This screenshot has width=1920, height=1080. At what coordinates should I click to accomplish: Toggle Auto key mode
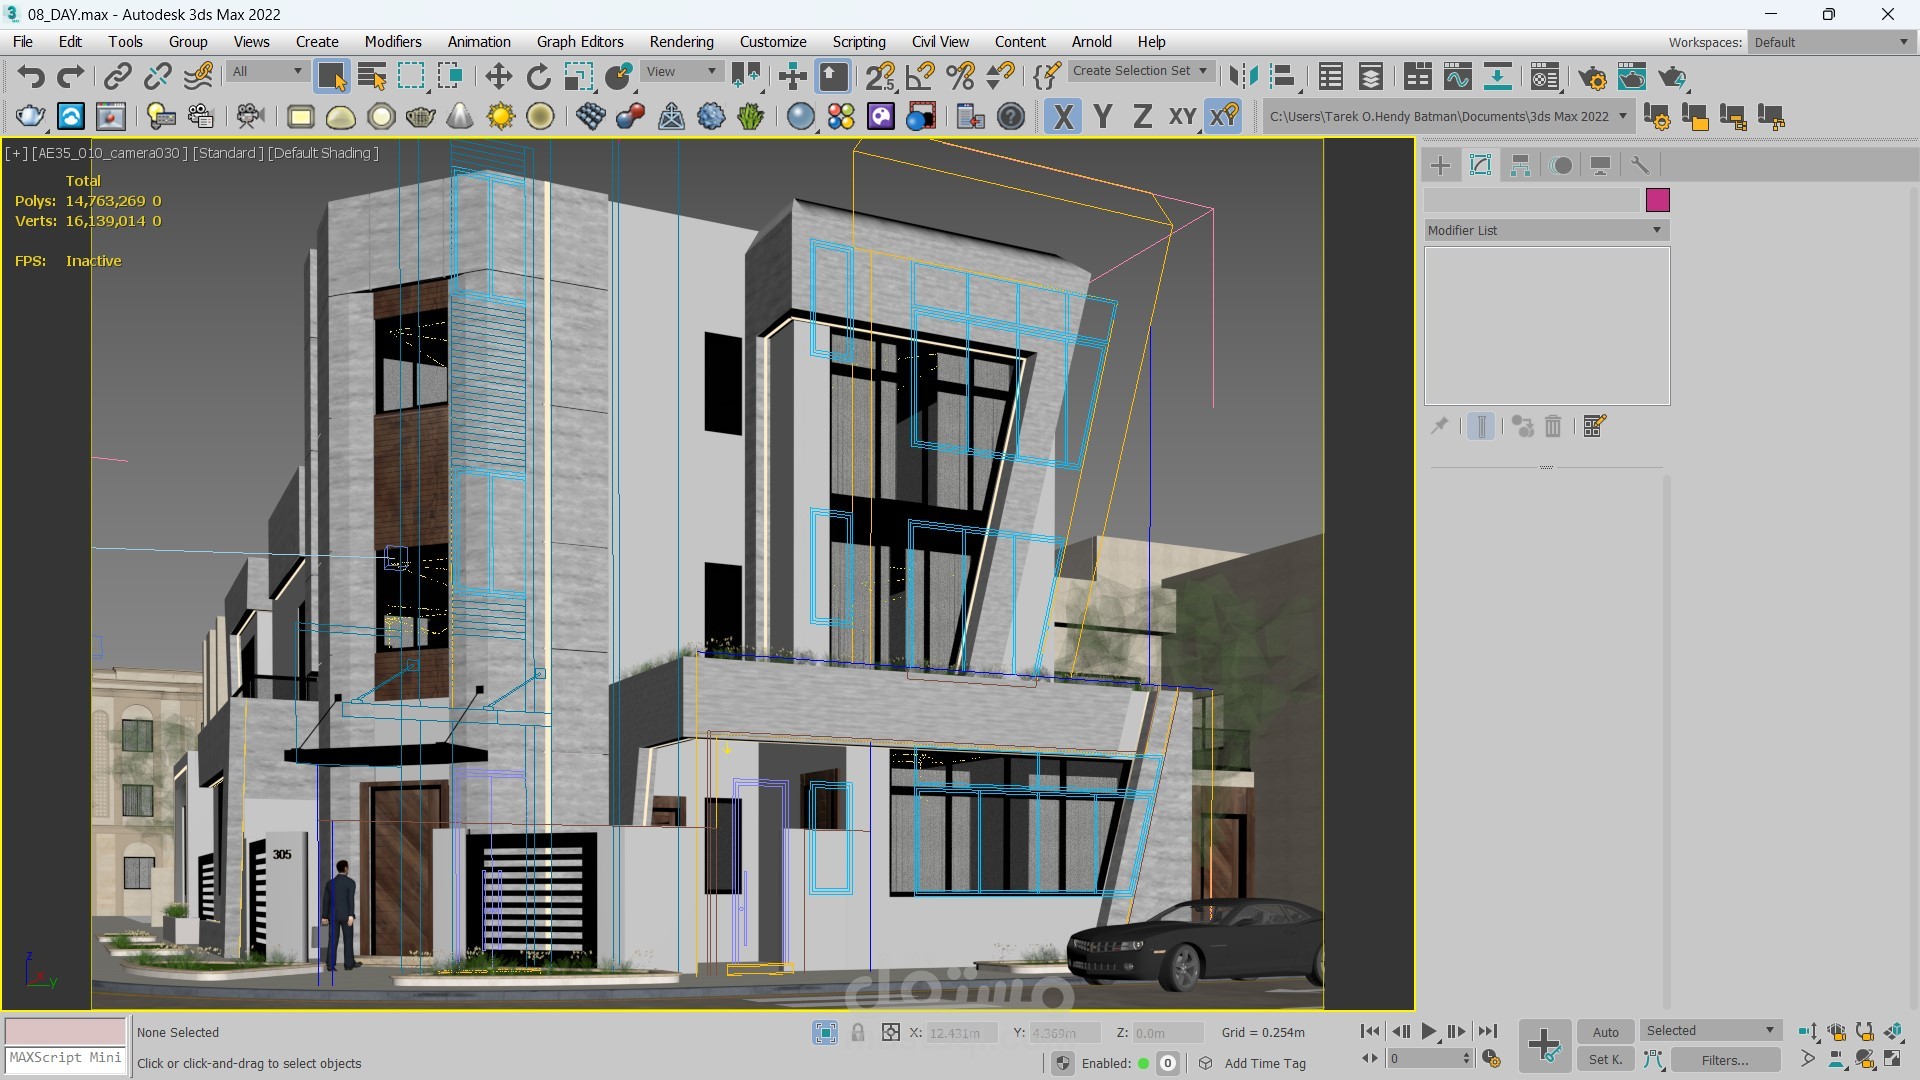coord(1605,1032)
